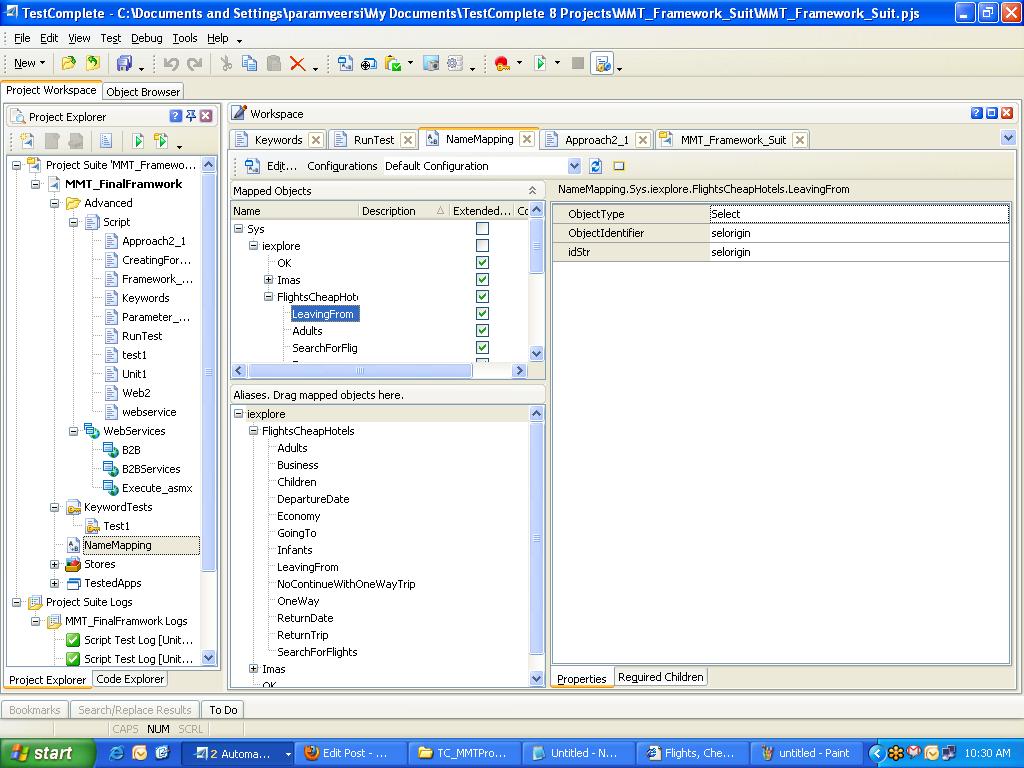
Task: Toggle the OK row checkbox
Action: tap(482, 263)
